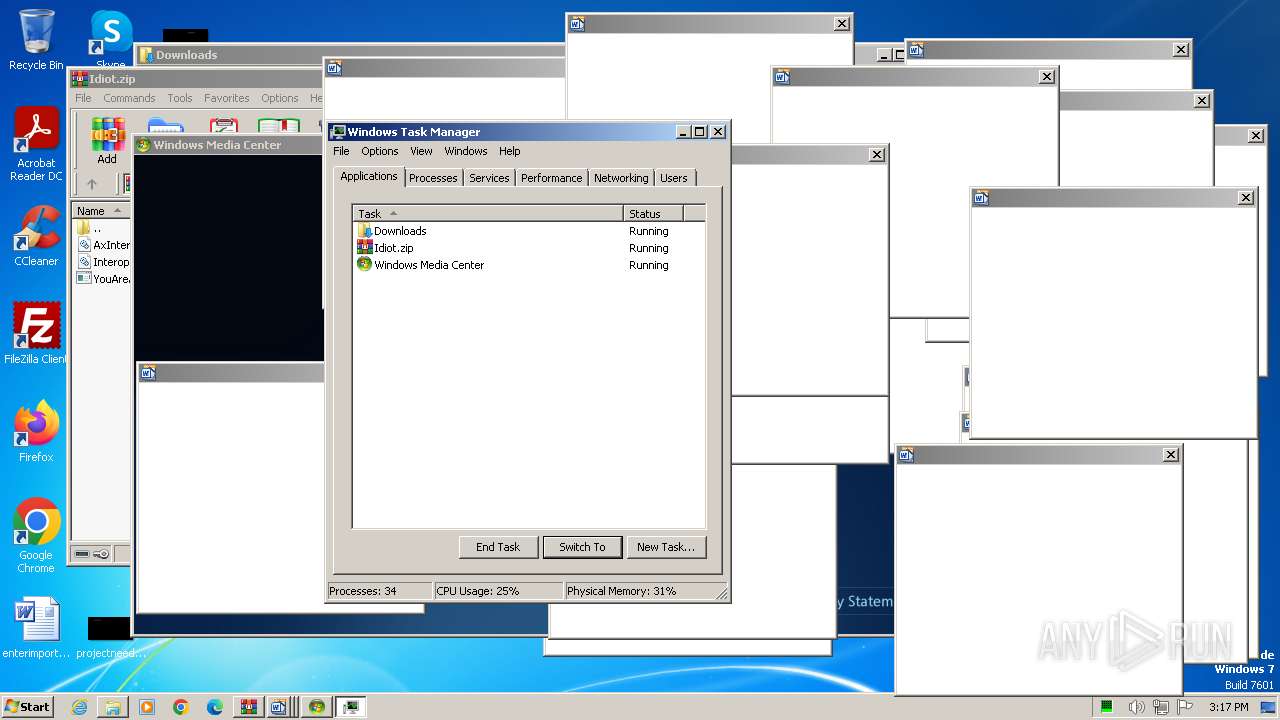1280x720 pixels.
Task: Open the network status tray icon
Action: [x=1162, y=707]
